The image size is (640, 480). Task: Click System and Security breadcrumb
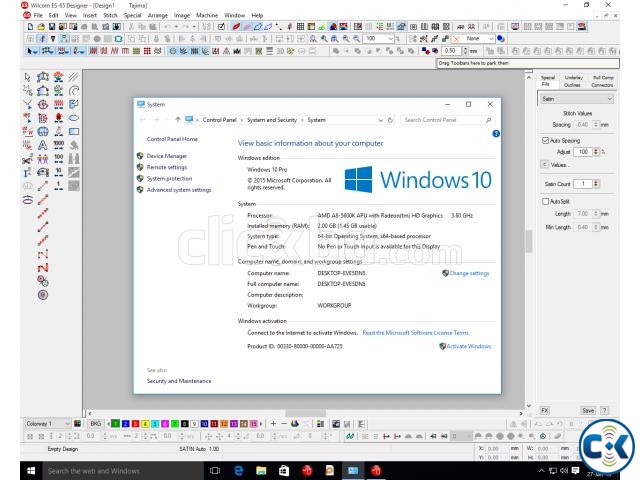coord(272,120)
